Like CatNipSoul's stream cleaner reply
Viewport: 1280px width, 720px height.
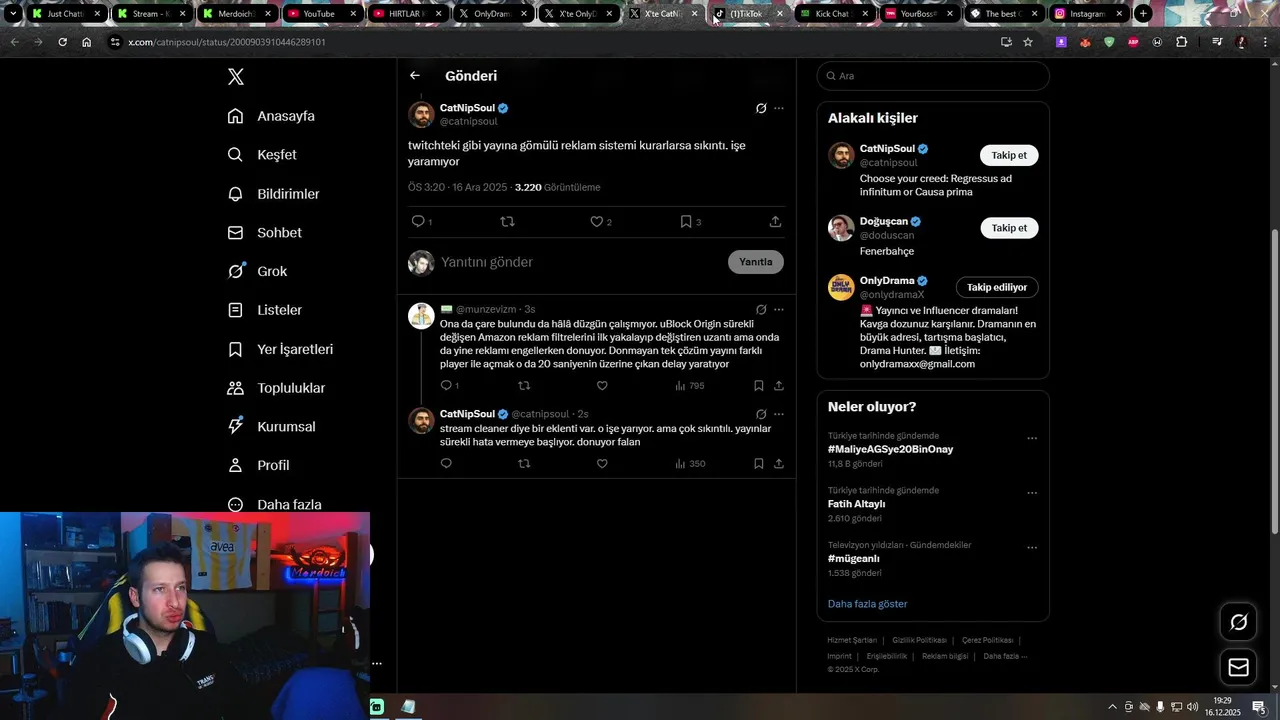pos(602,463)
